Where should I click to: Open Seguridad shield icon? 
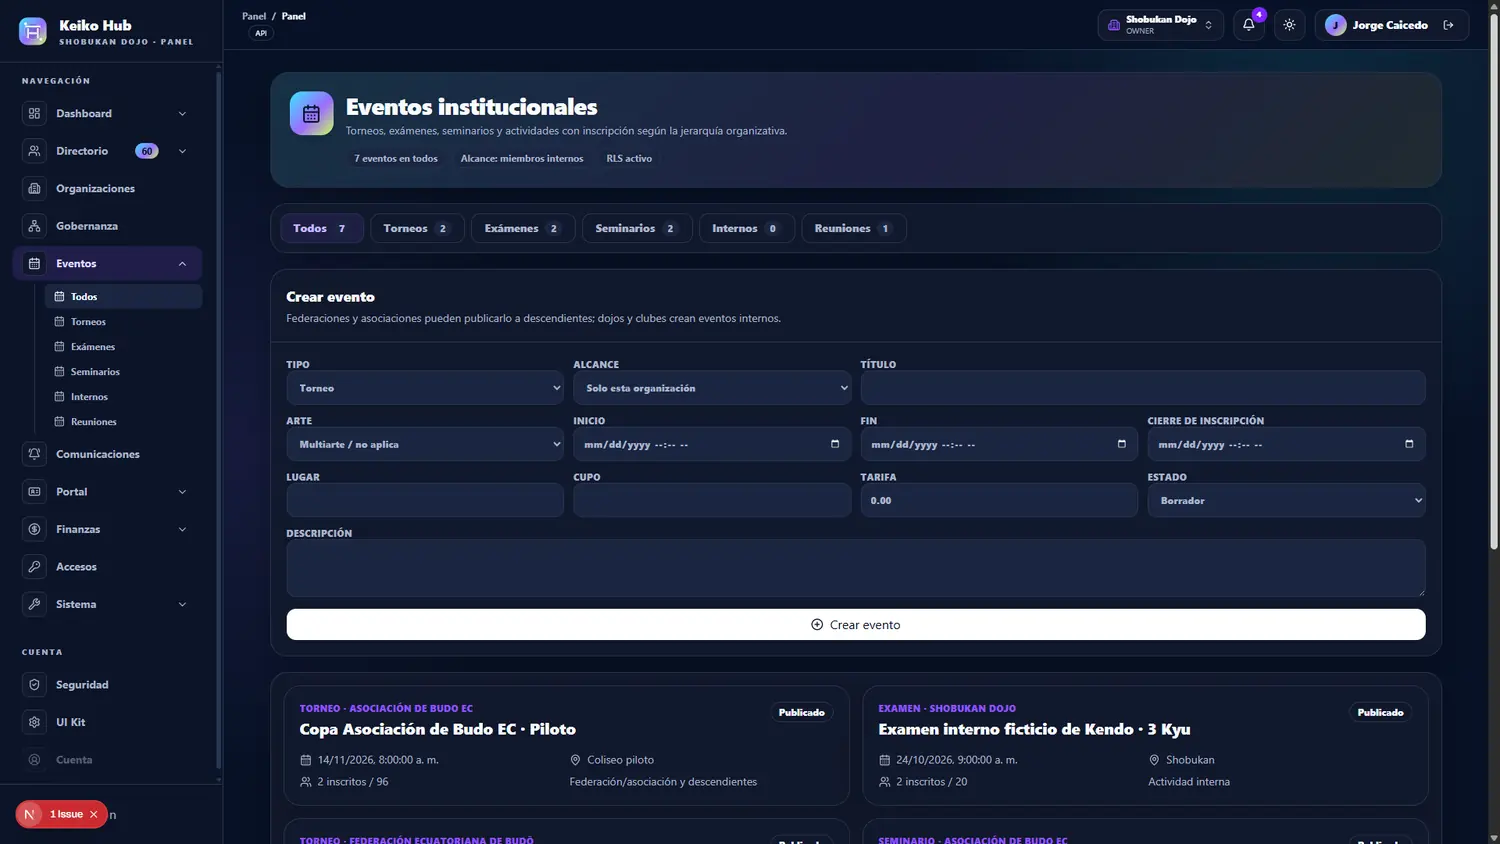[34, 685]
